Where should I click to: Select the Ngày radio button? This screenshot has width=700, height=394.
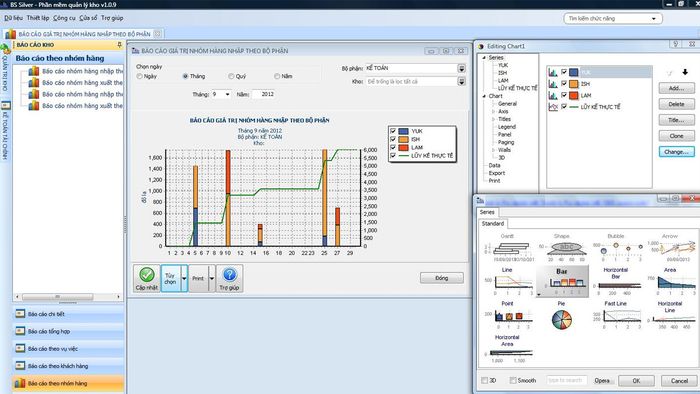[x=140, y=76]
